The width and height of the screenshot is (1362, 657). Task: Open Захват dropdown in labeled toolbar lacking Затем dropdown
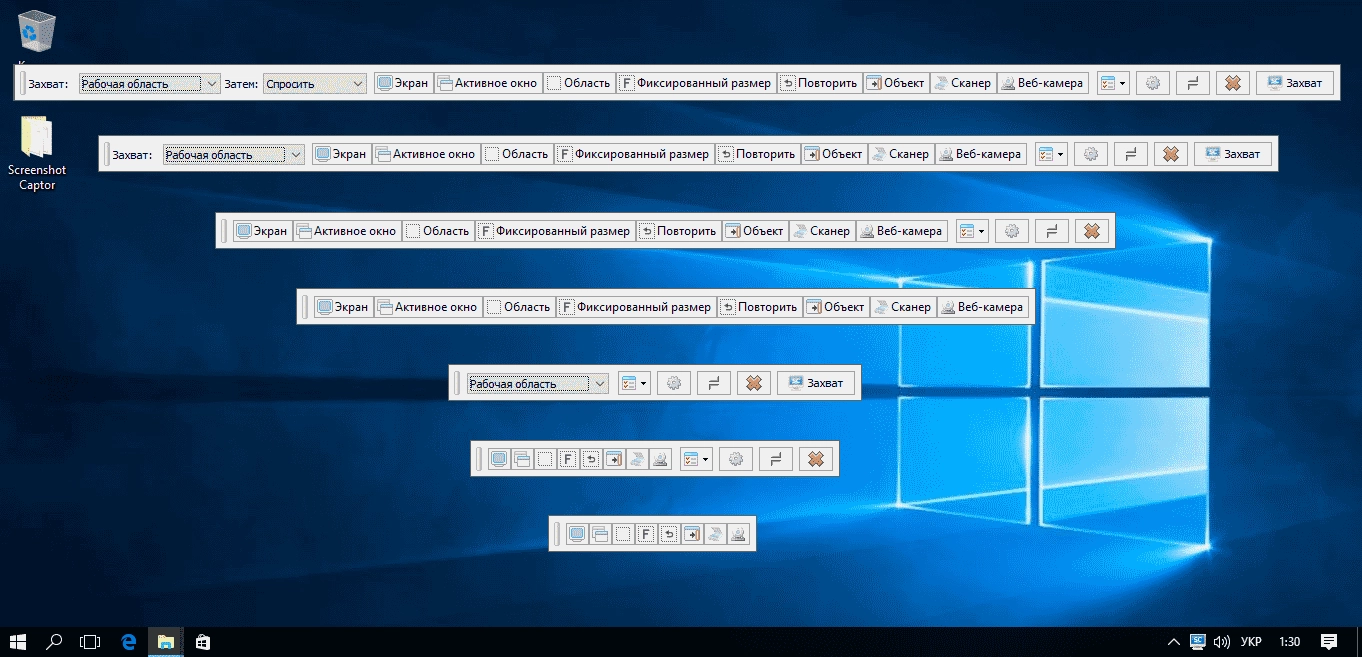233,154
